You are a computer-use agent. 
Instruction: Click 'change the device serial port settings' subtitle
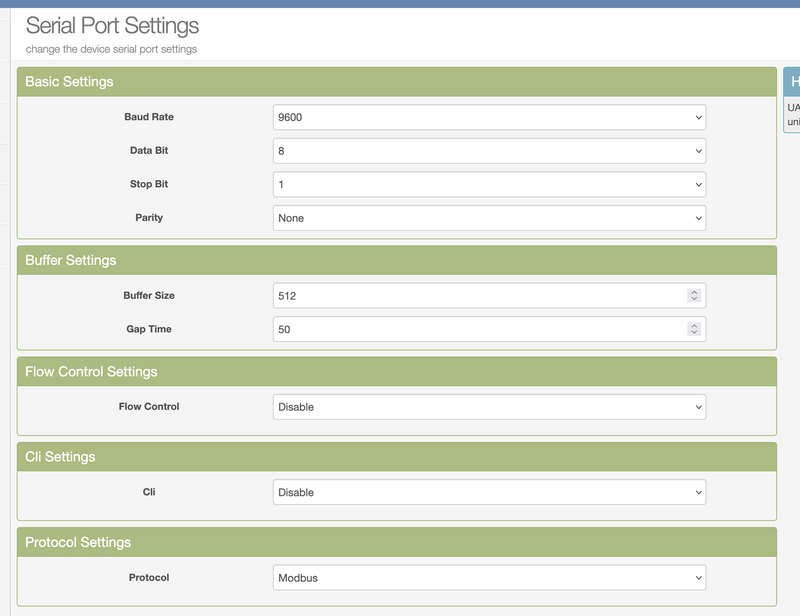tap(111, 50)
